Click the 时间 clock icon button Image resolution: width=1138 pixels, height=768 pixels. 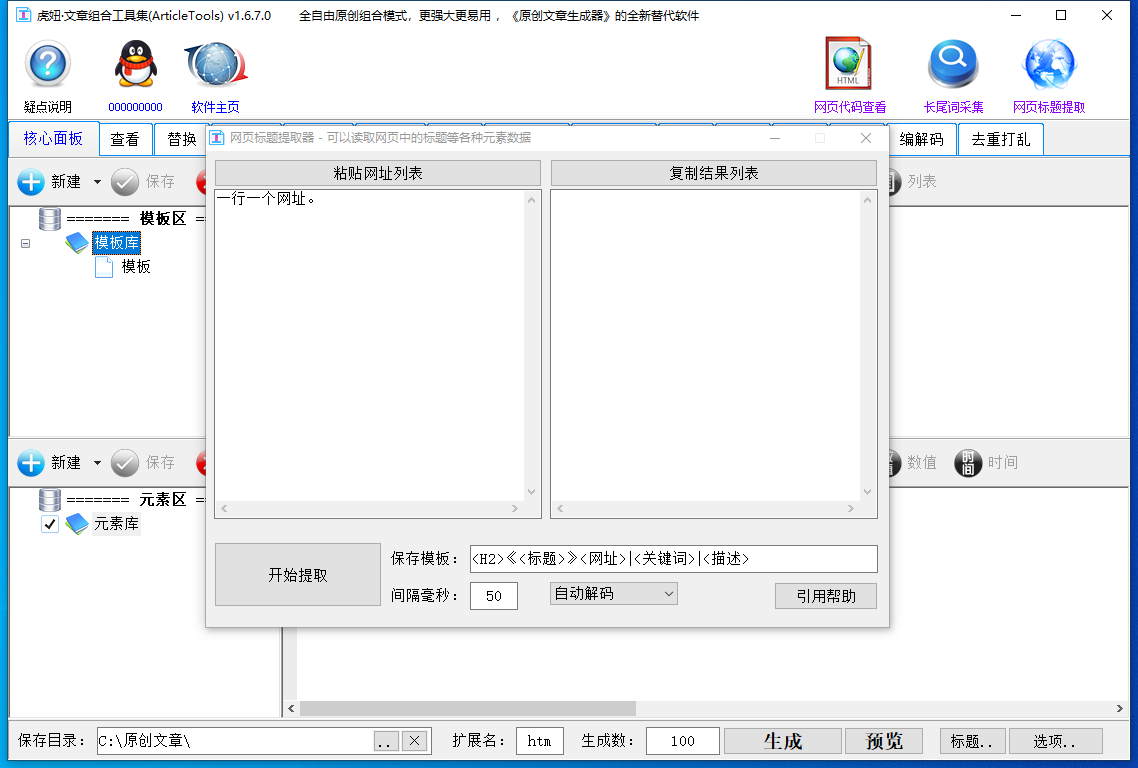(967, 462)
